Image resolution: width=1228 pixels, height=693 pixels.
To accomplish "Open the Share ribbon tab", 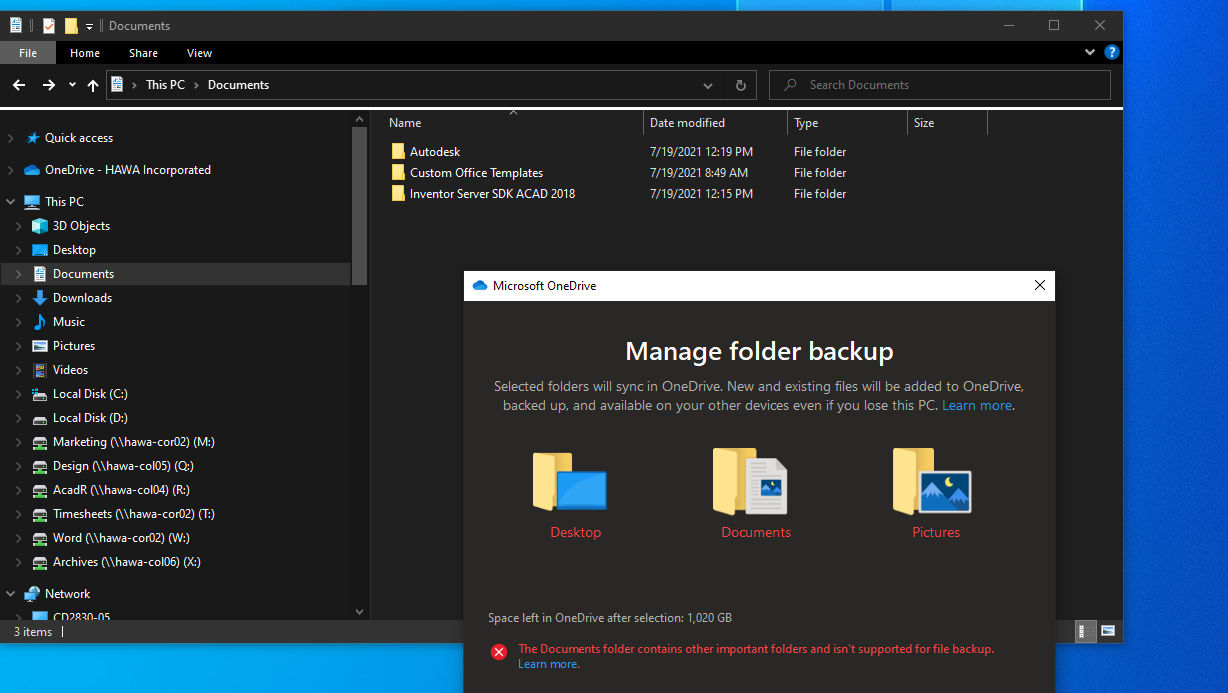I will click(143, 53).
